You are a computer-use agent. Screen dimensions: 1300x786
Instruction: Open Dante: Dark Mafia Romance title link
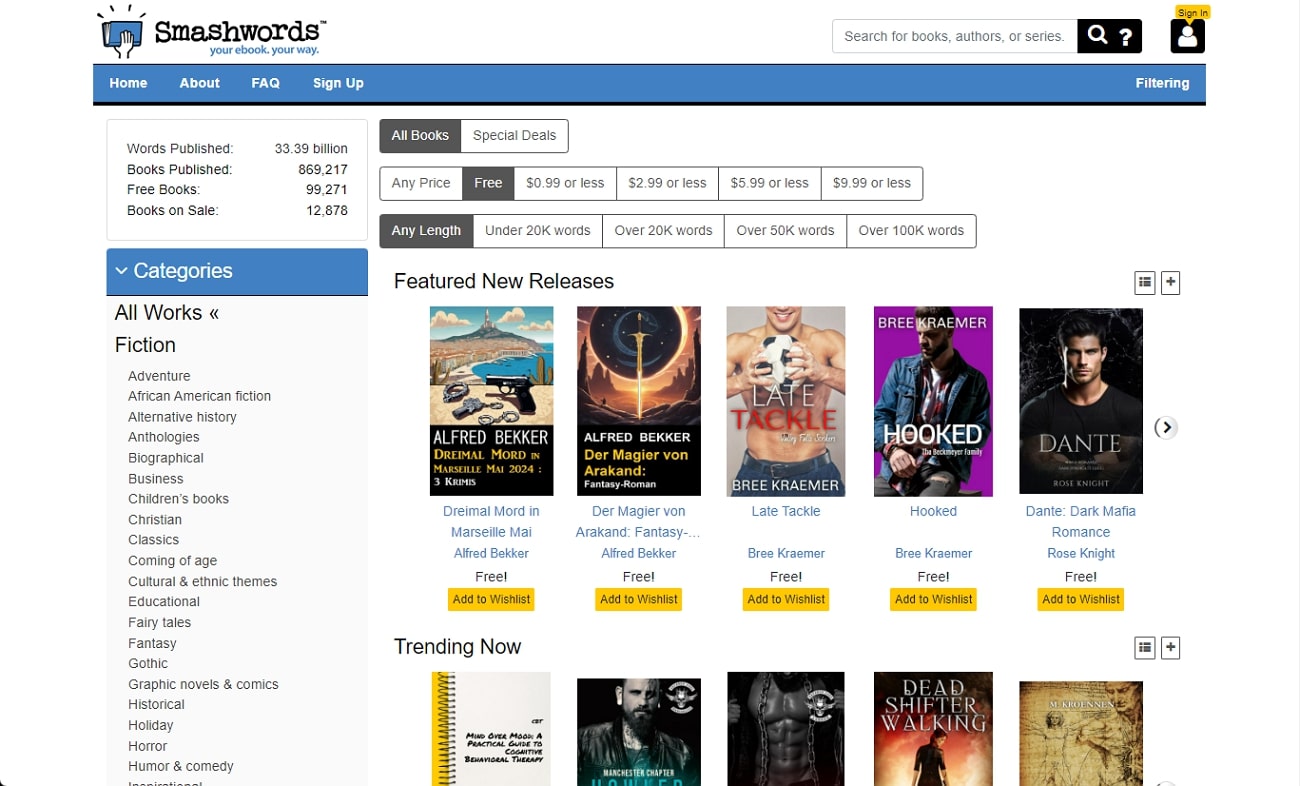[x=1081, y=522]
